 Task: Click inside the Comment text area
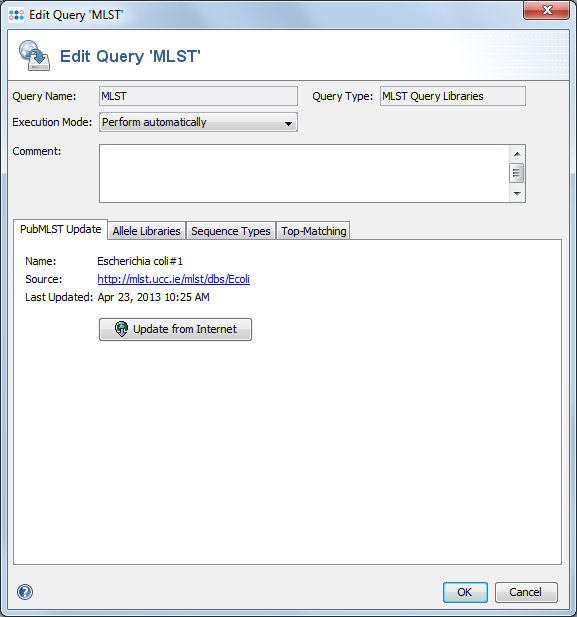coord(304,174)
